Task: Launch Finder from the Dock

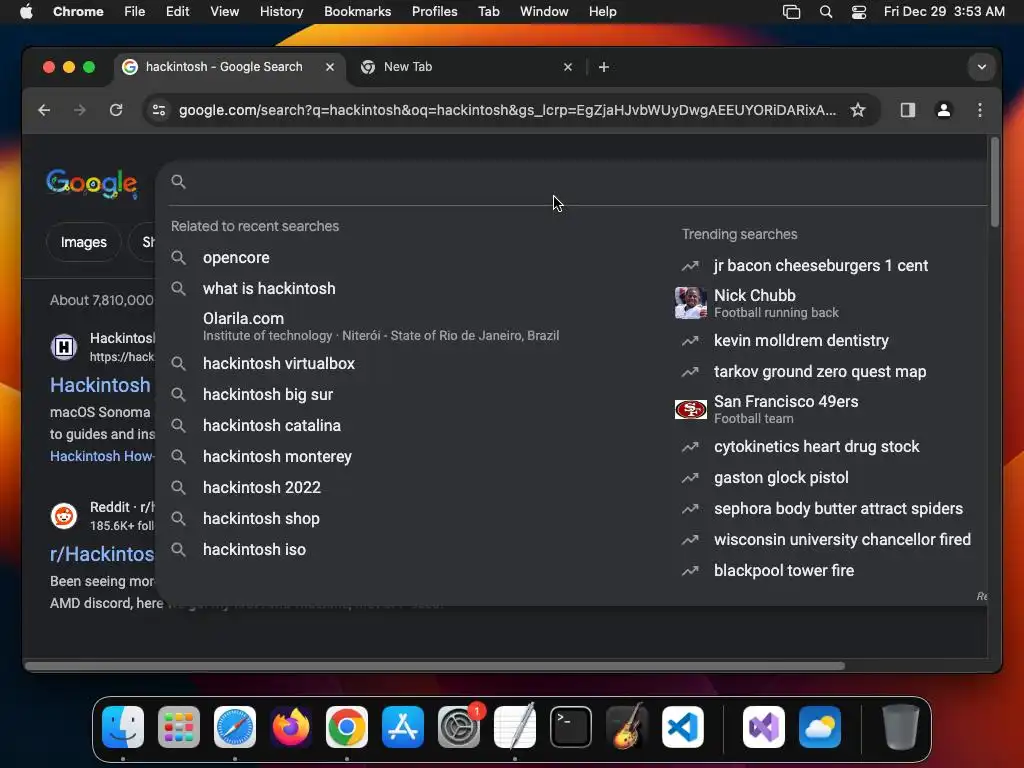Action: [x=123, y=727]
